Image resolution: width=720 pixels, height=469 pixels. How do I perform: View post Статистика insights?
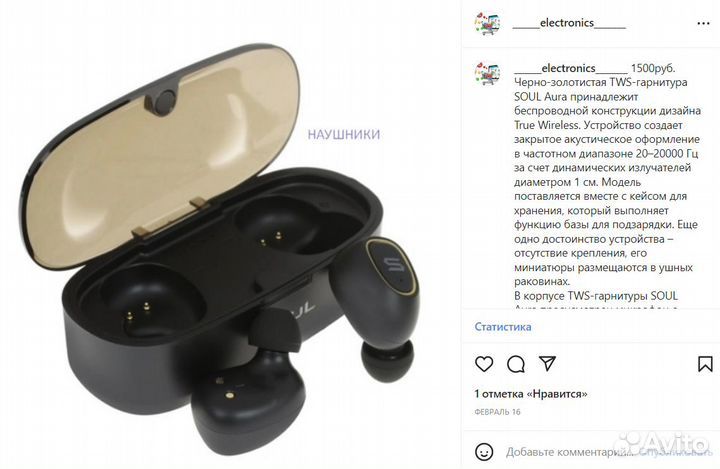503,327
